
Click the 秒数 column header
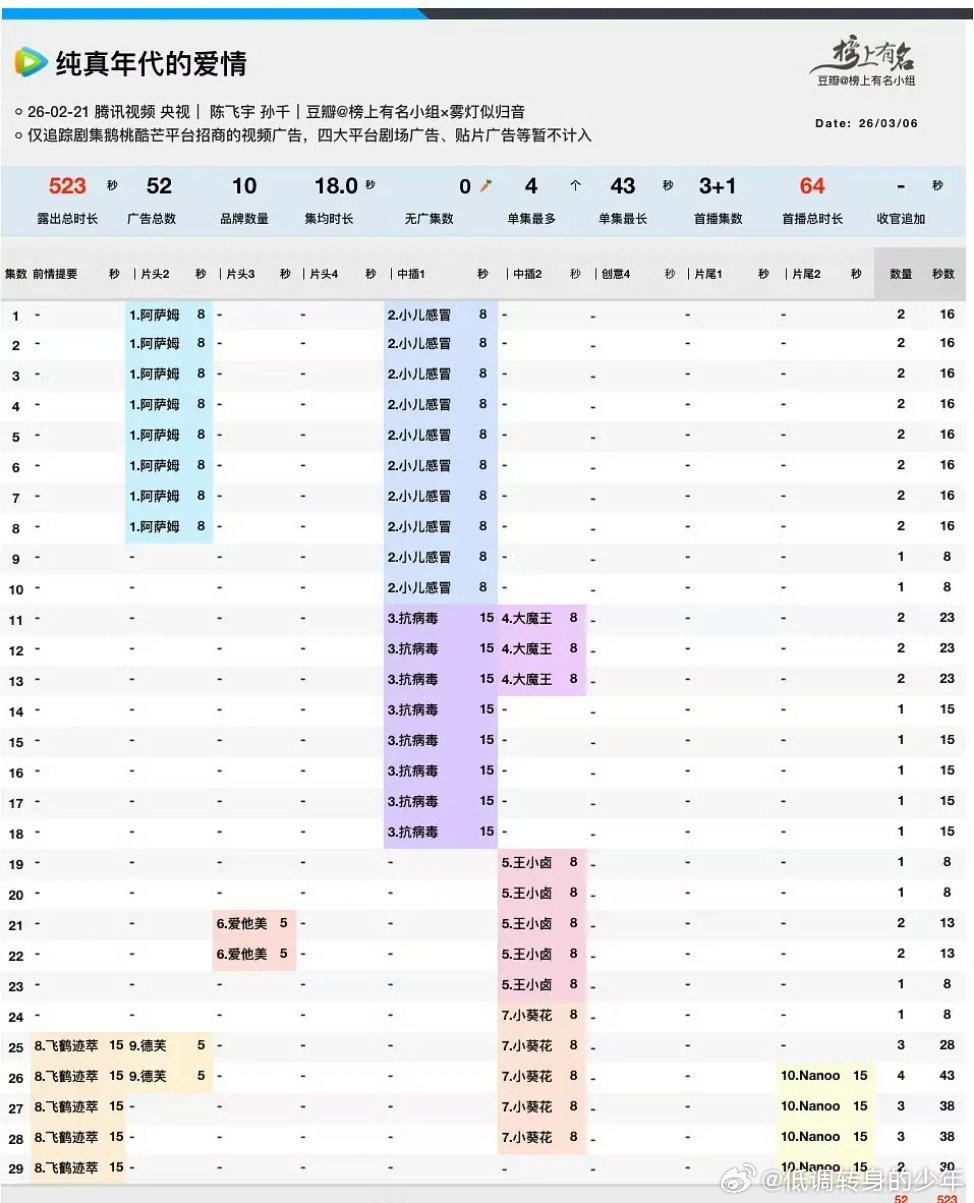click(943, 273)
